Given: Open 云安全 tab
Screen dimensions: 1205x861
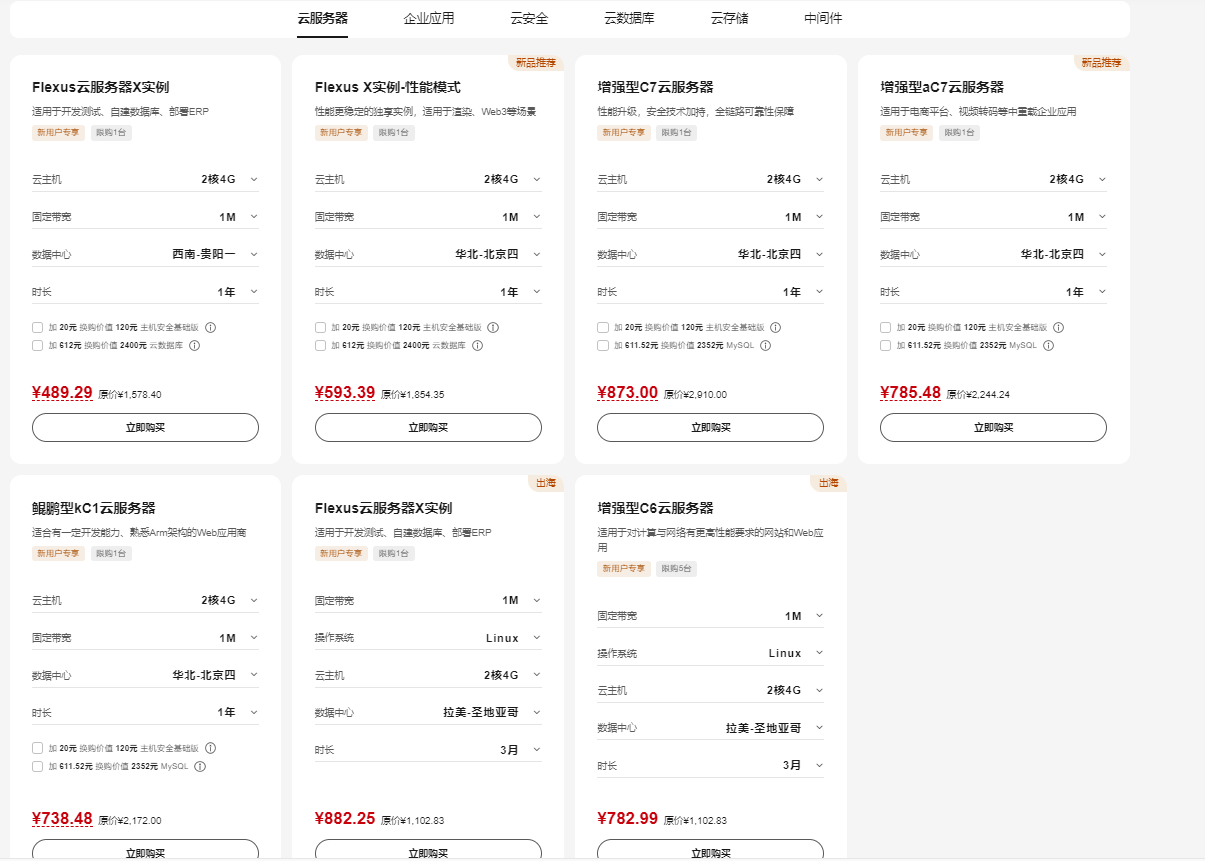Looking at the screenshot, I should 529,18.
